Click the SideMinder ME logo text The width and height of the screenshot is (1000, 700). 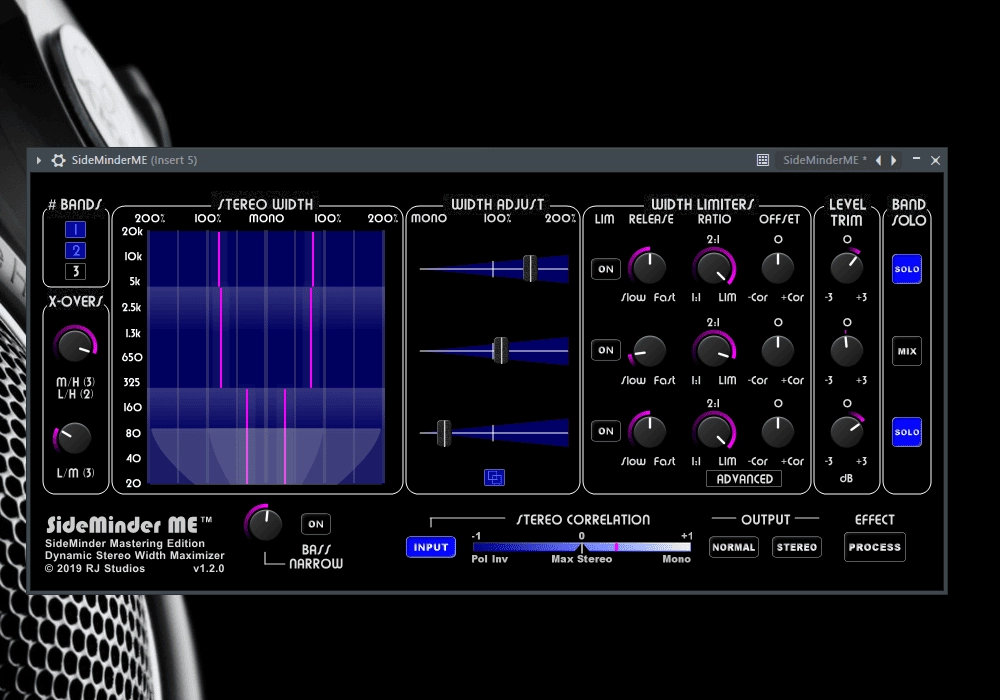click(x=128, y=525)
